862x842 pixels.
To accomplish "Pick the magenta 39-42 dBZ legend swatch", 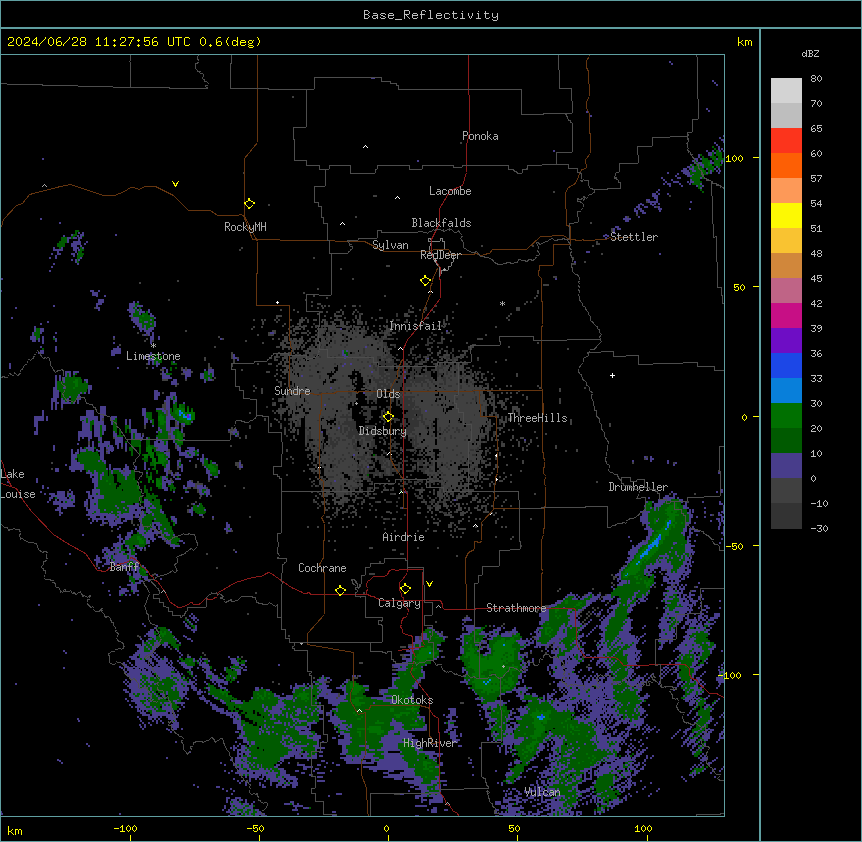I will click(786, 315).
